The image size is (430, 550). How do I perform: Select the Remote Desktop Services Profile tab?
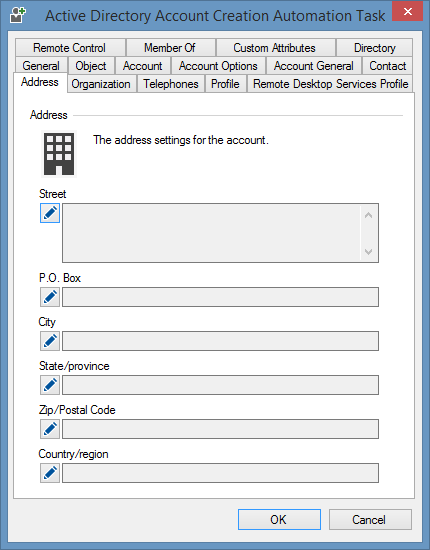330,84
